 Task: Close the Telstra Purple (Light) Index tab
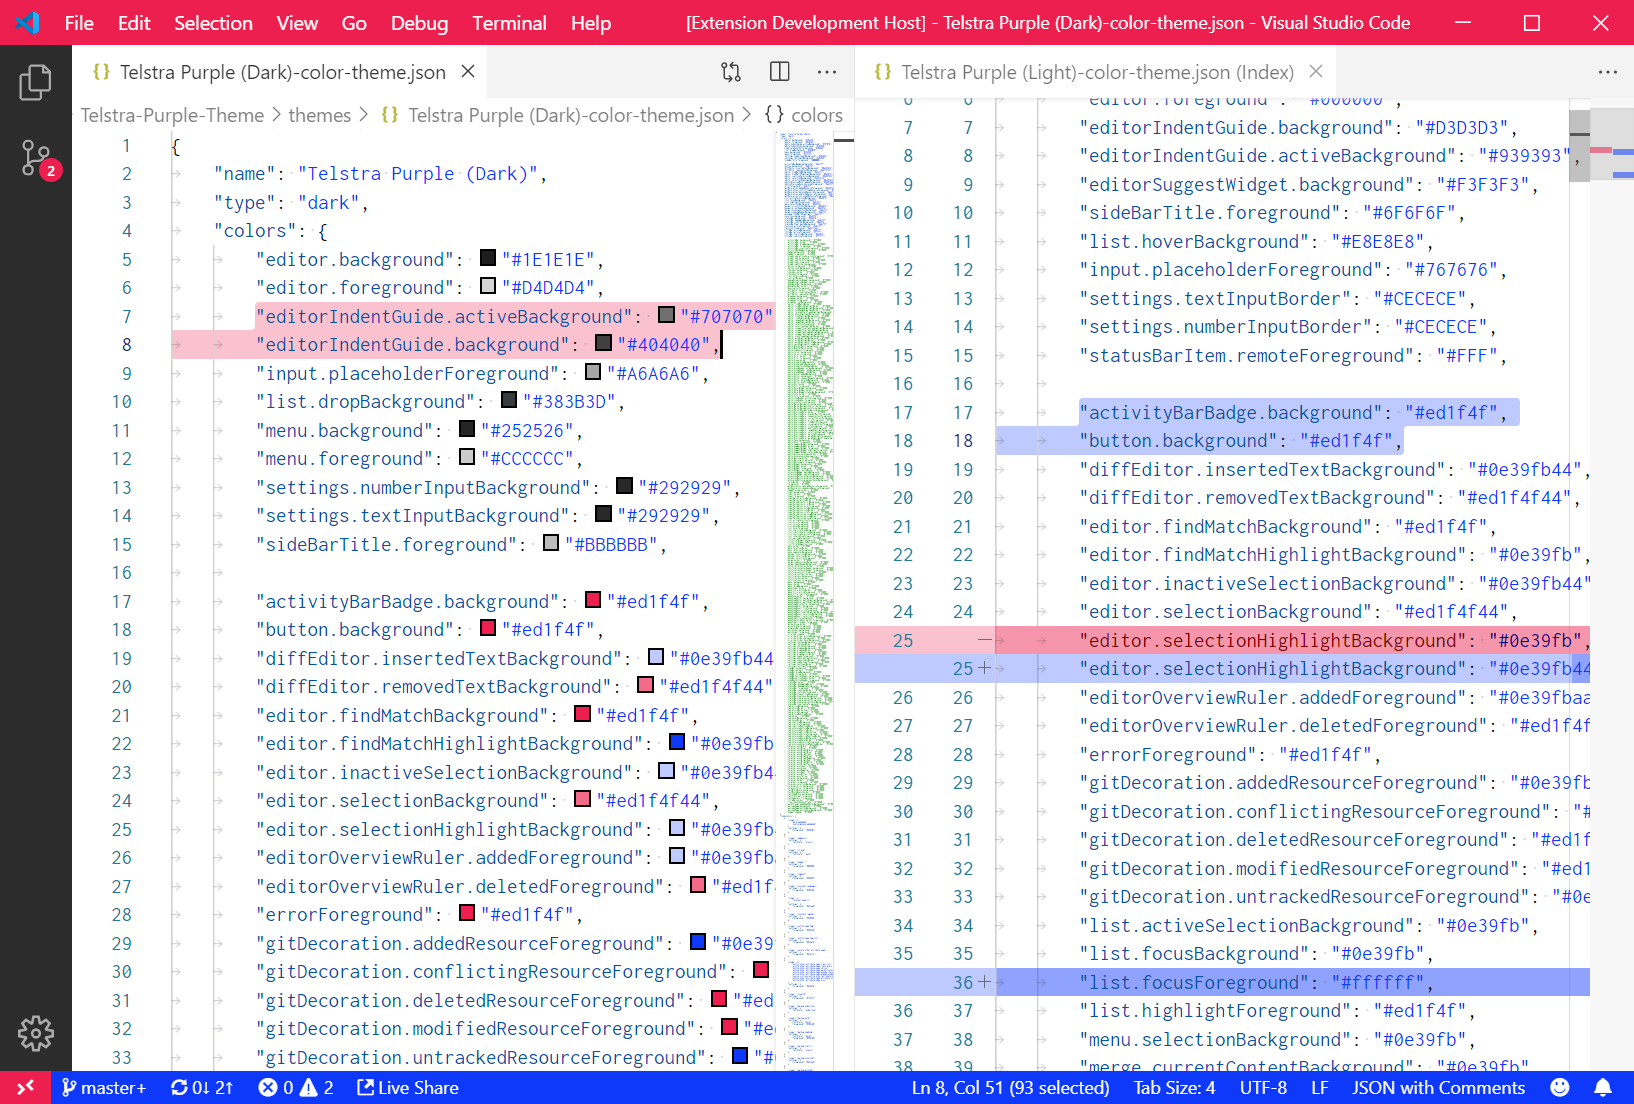pyautogui.click(x=1316, y=72)
